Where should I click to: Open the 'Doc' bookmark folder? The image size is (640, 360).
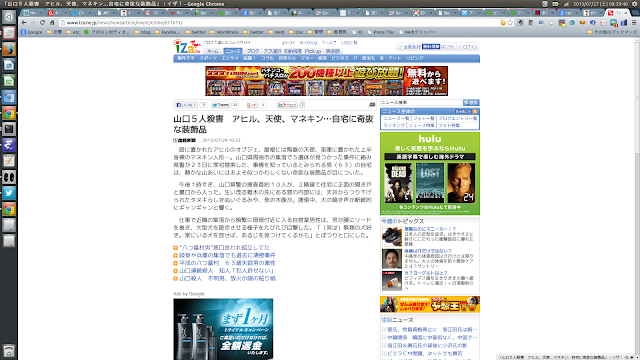[296, 32]
